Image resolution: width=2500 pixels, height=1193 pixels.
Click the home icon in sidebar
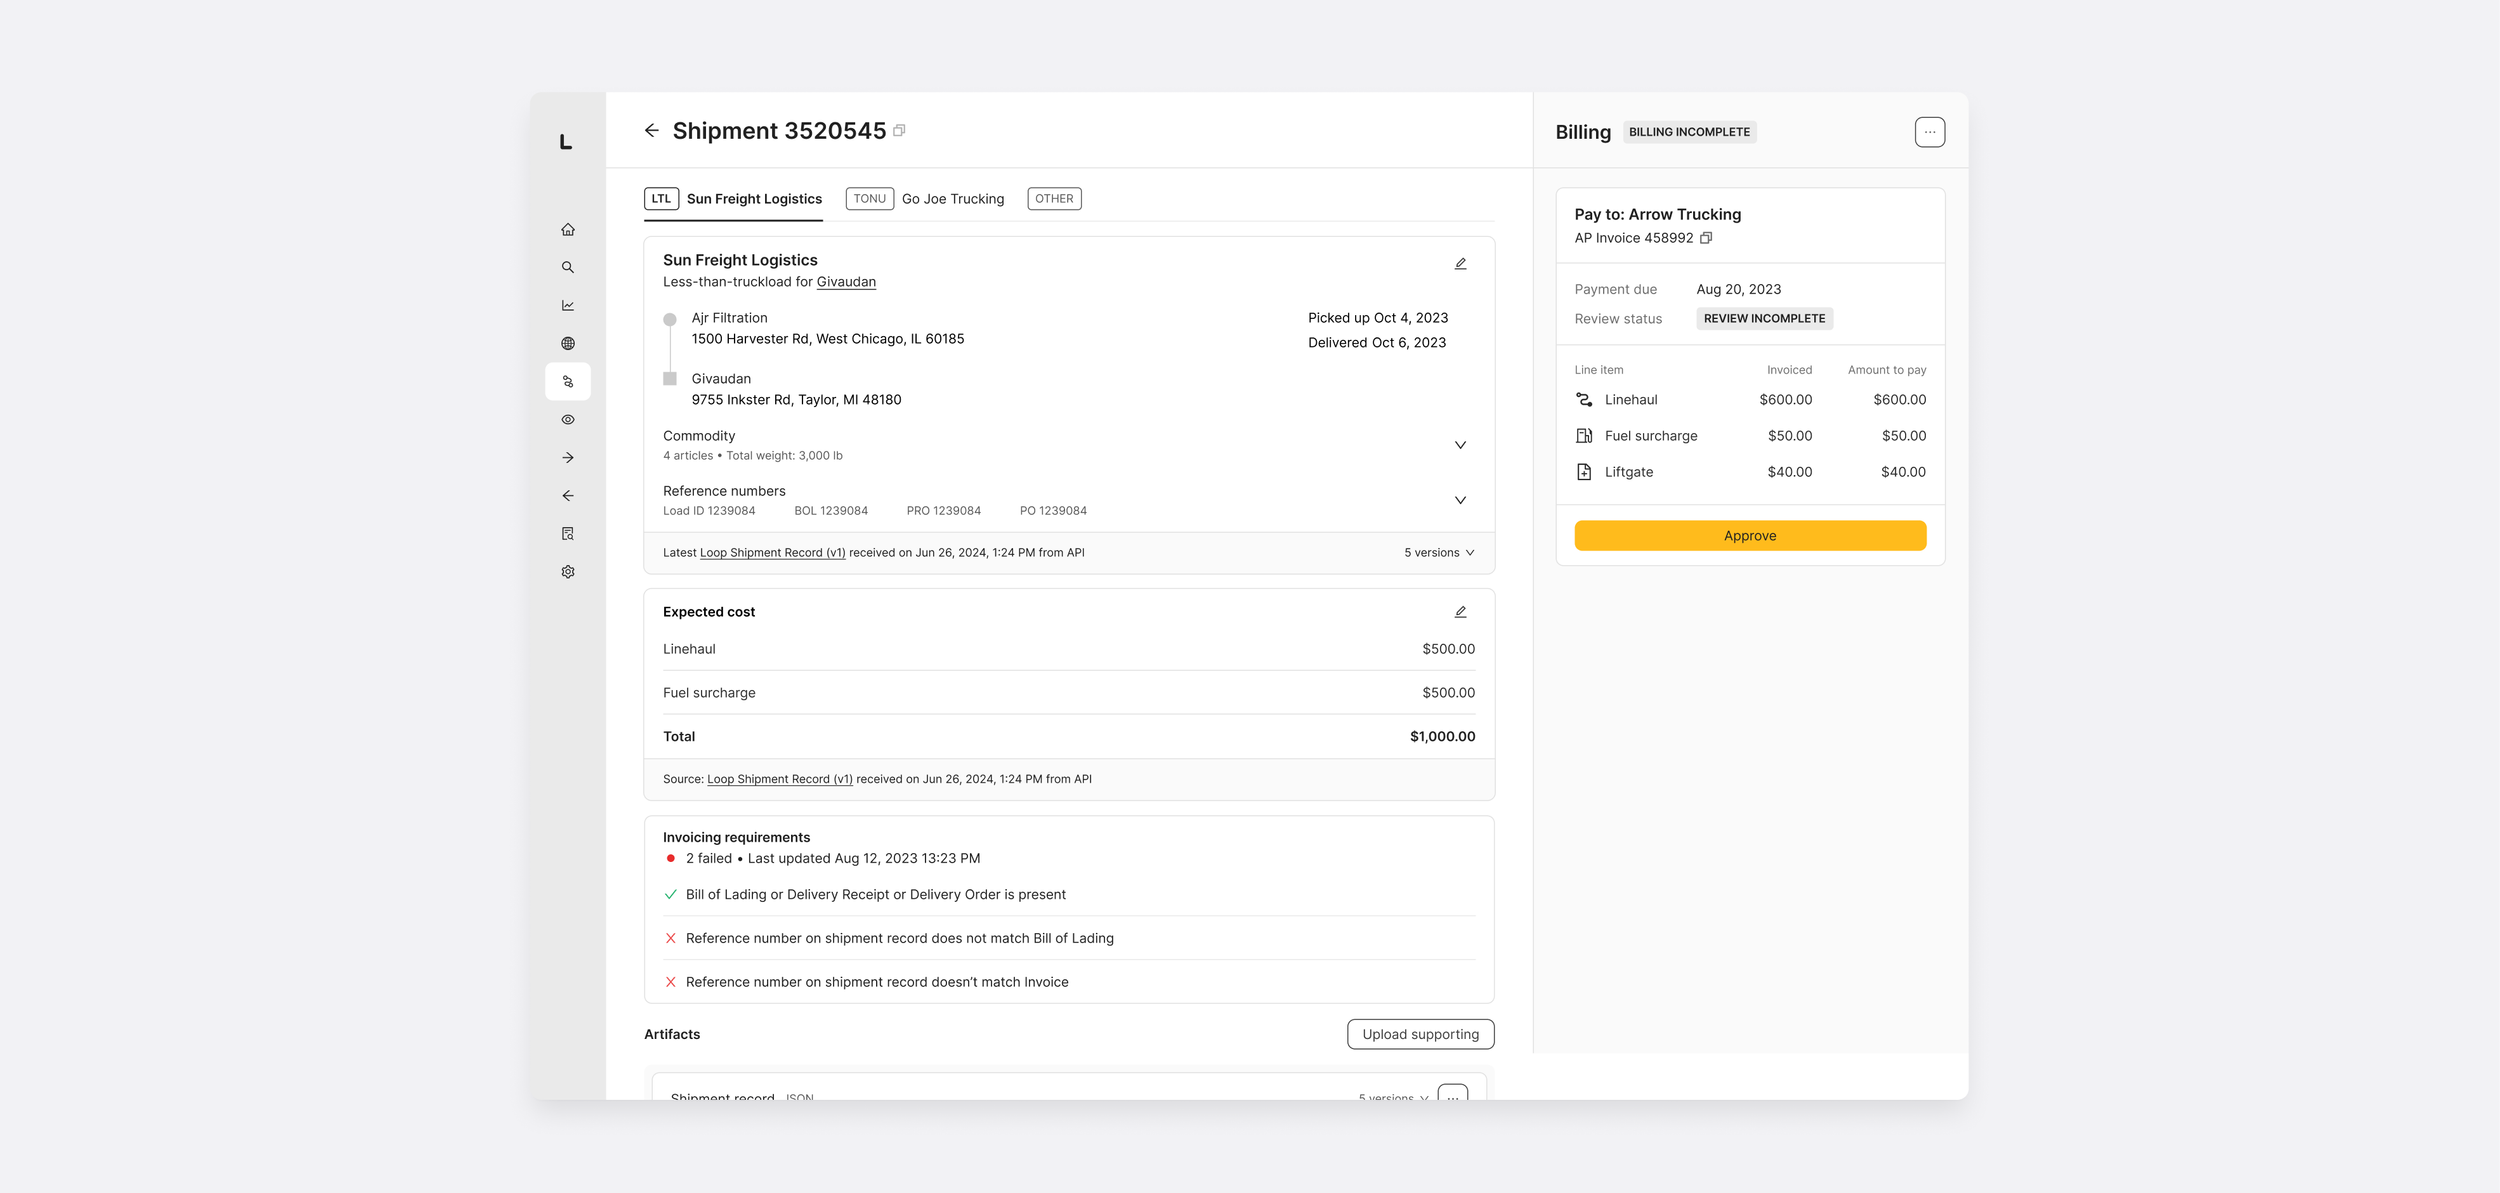point(568,230)
